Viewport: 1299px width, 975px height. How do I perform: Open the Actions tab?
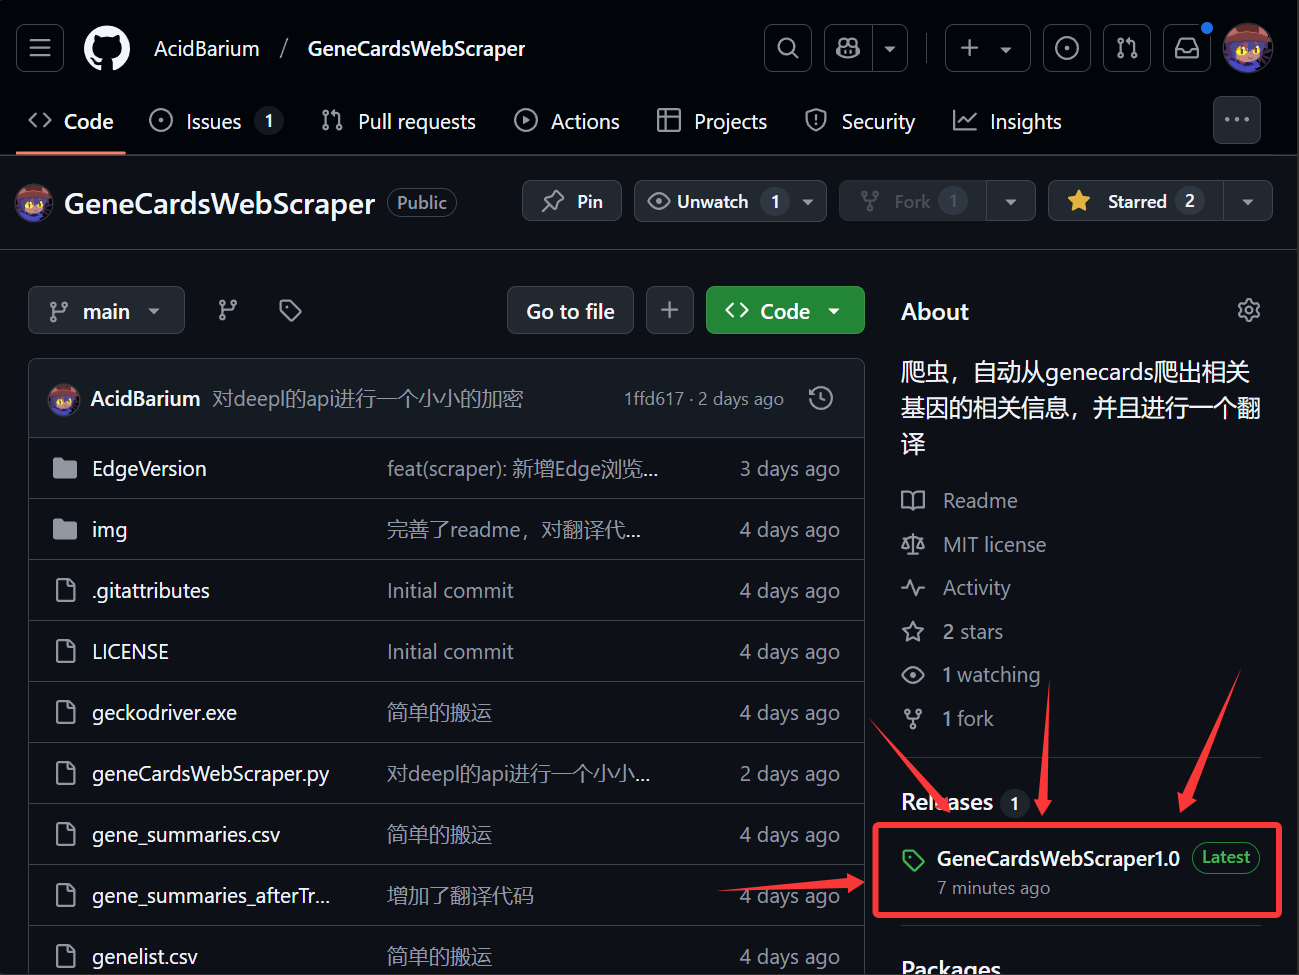(x=567, y=121)
